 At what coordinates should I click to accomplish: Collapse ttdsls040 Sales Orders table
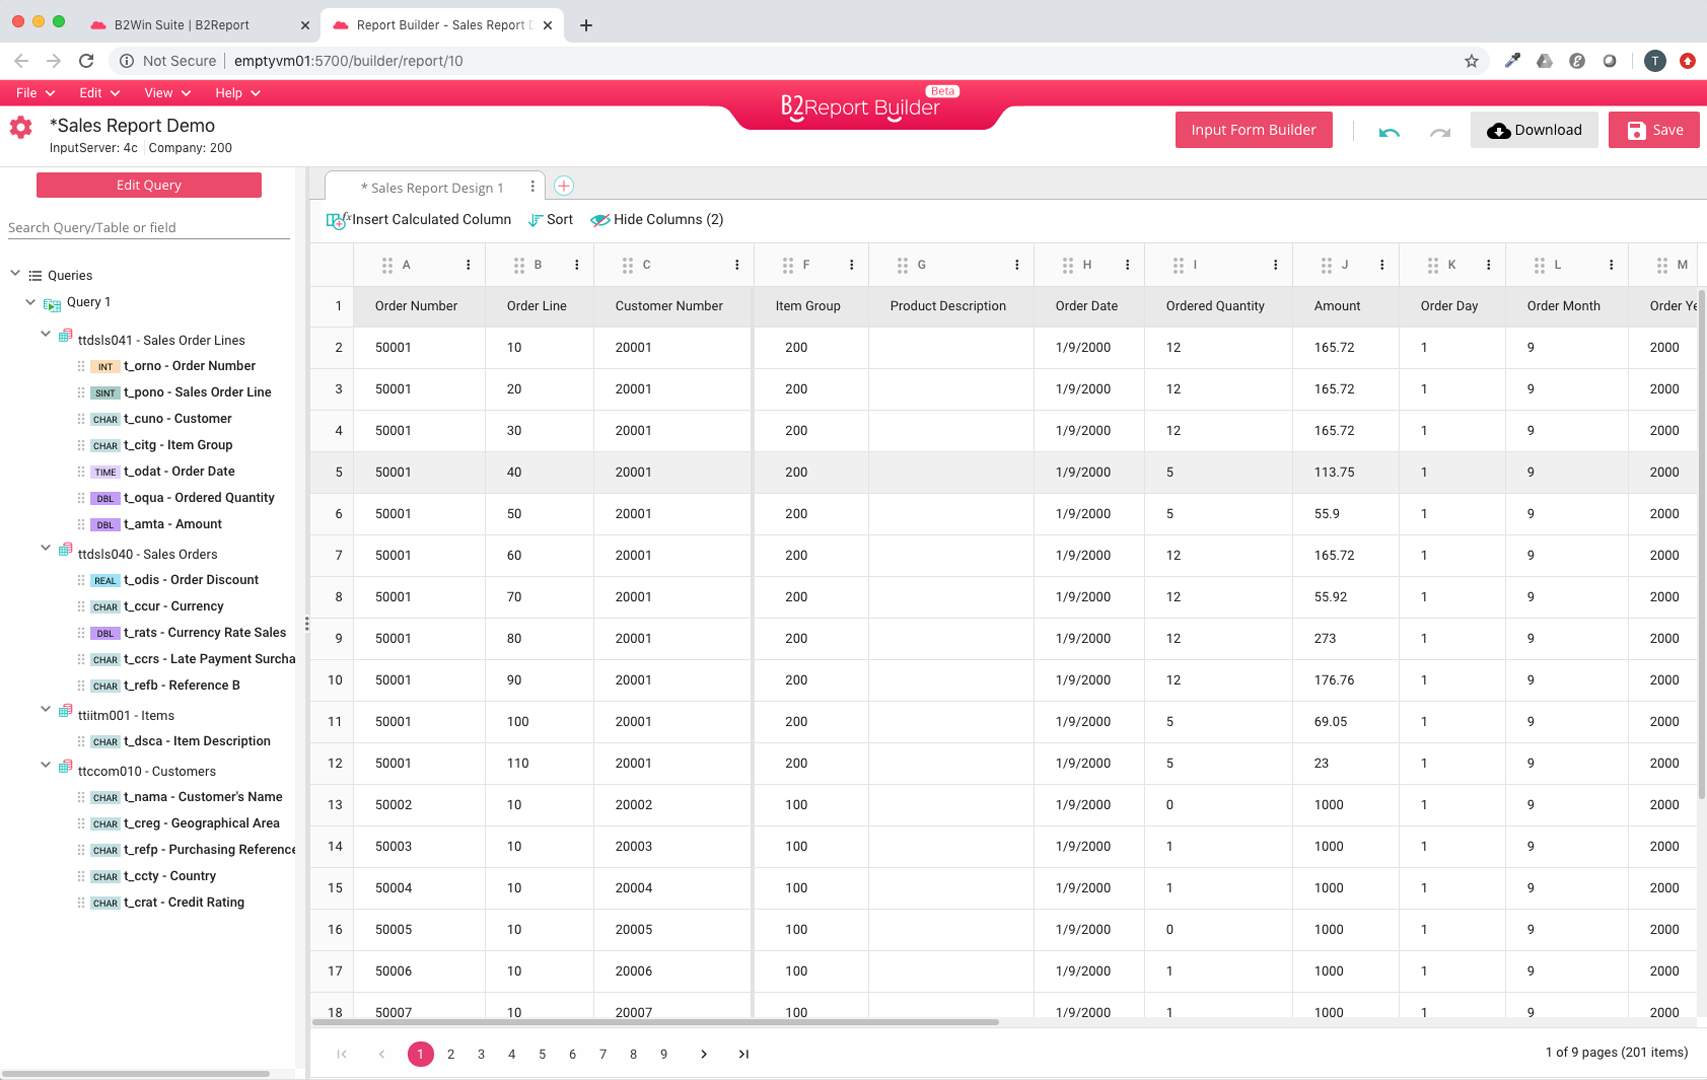click(45, 548)
